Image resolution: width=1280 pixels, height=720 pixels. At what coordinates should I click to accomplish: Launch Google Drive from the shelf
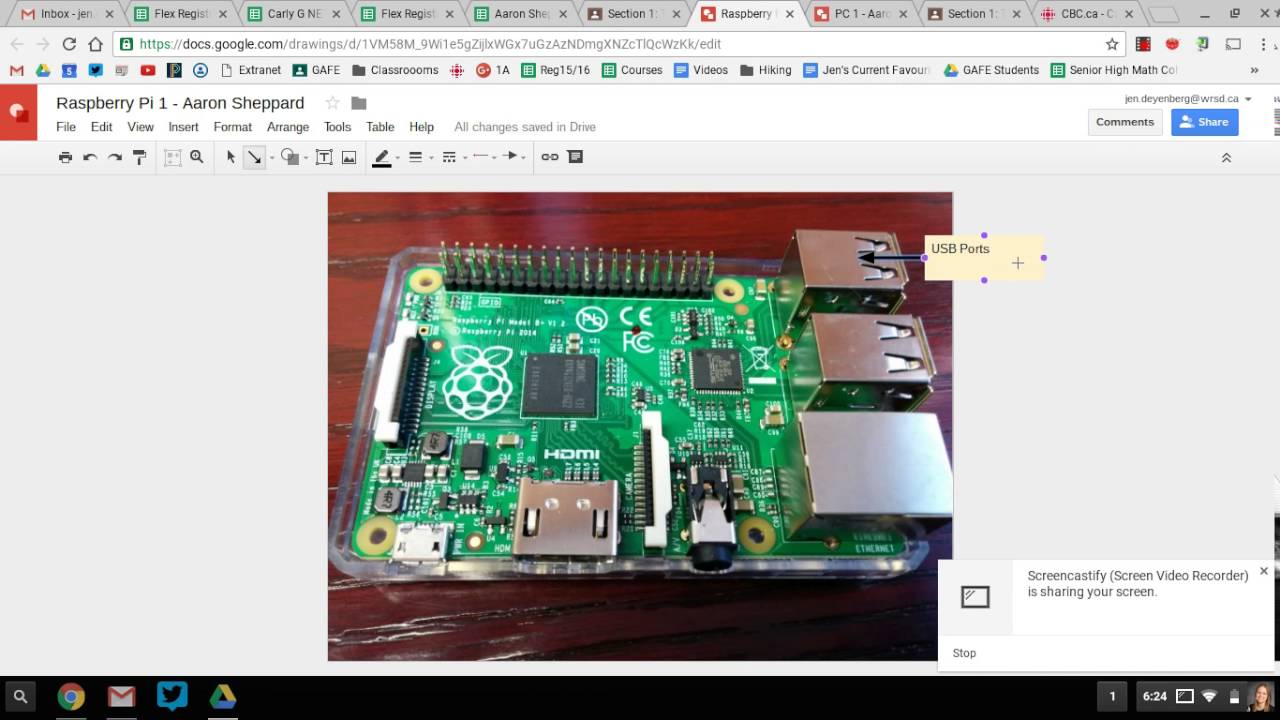click(222, 696)
